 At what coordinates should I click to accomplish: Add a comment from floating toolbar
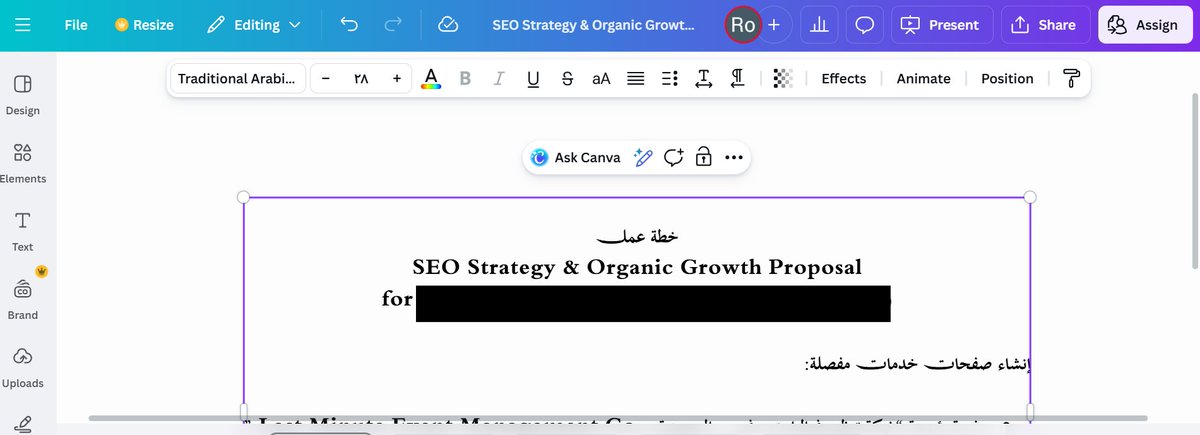(x=674, y=157)
